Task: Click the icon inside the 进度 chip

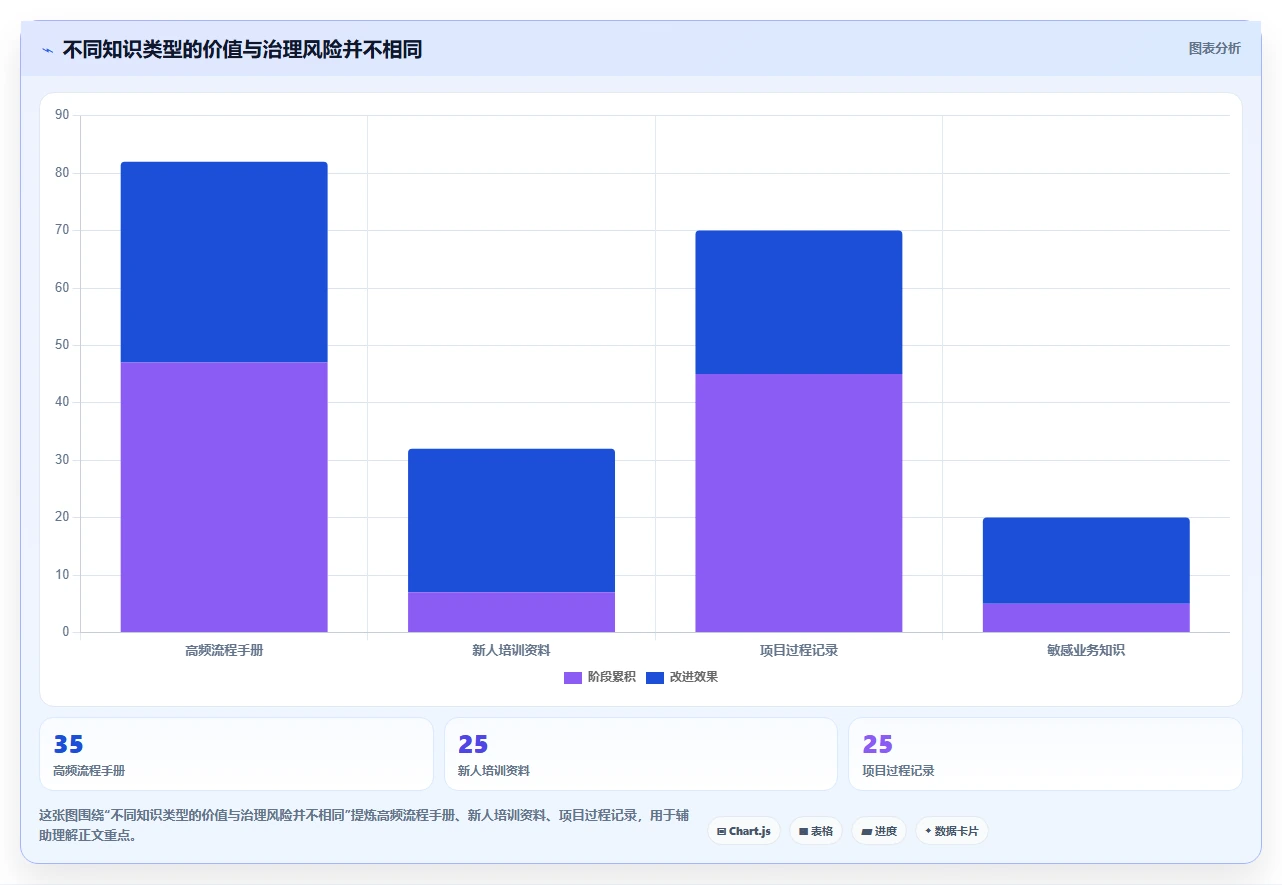Action: [x=866, y=831]
